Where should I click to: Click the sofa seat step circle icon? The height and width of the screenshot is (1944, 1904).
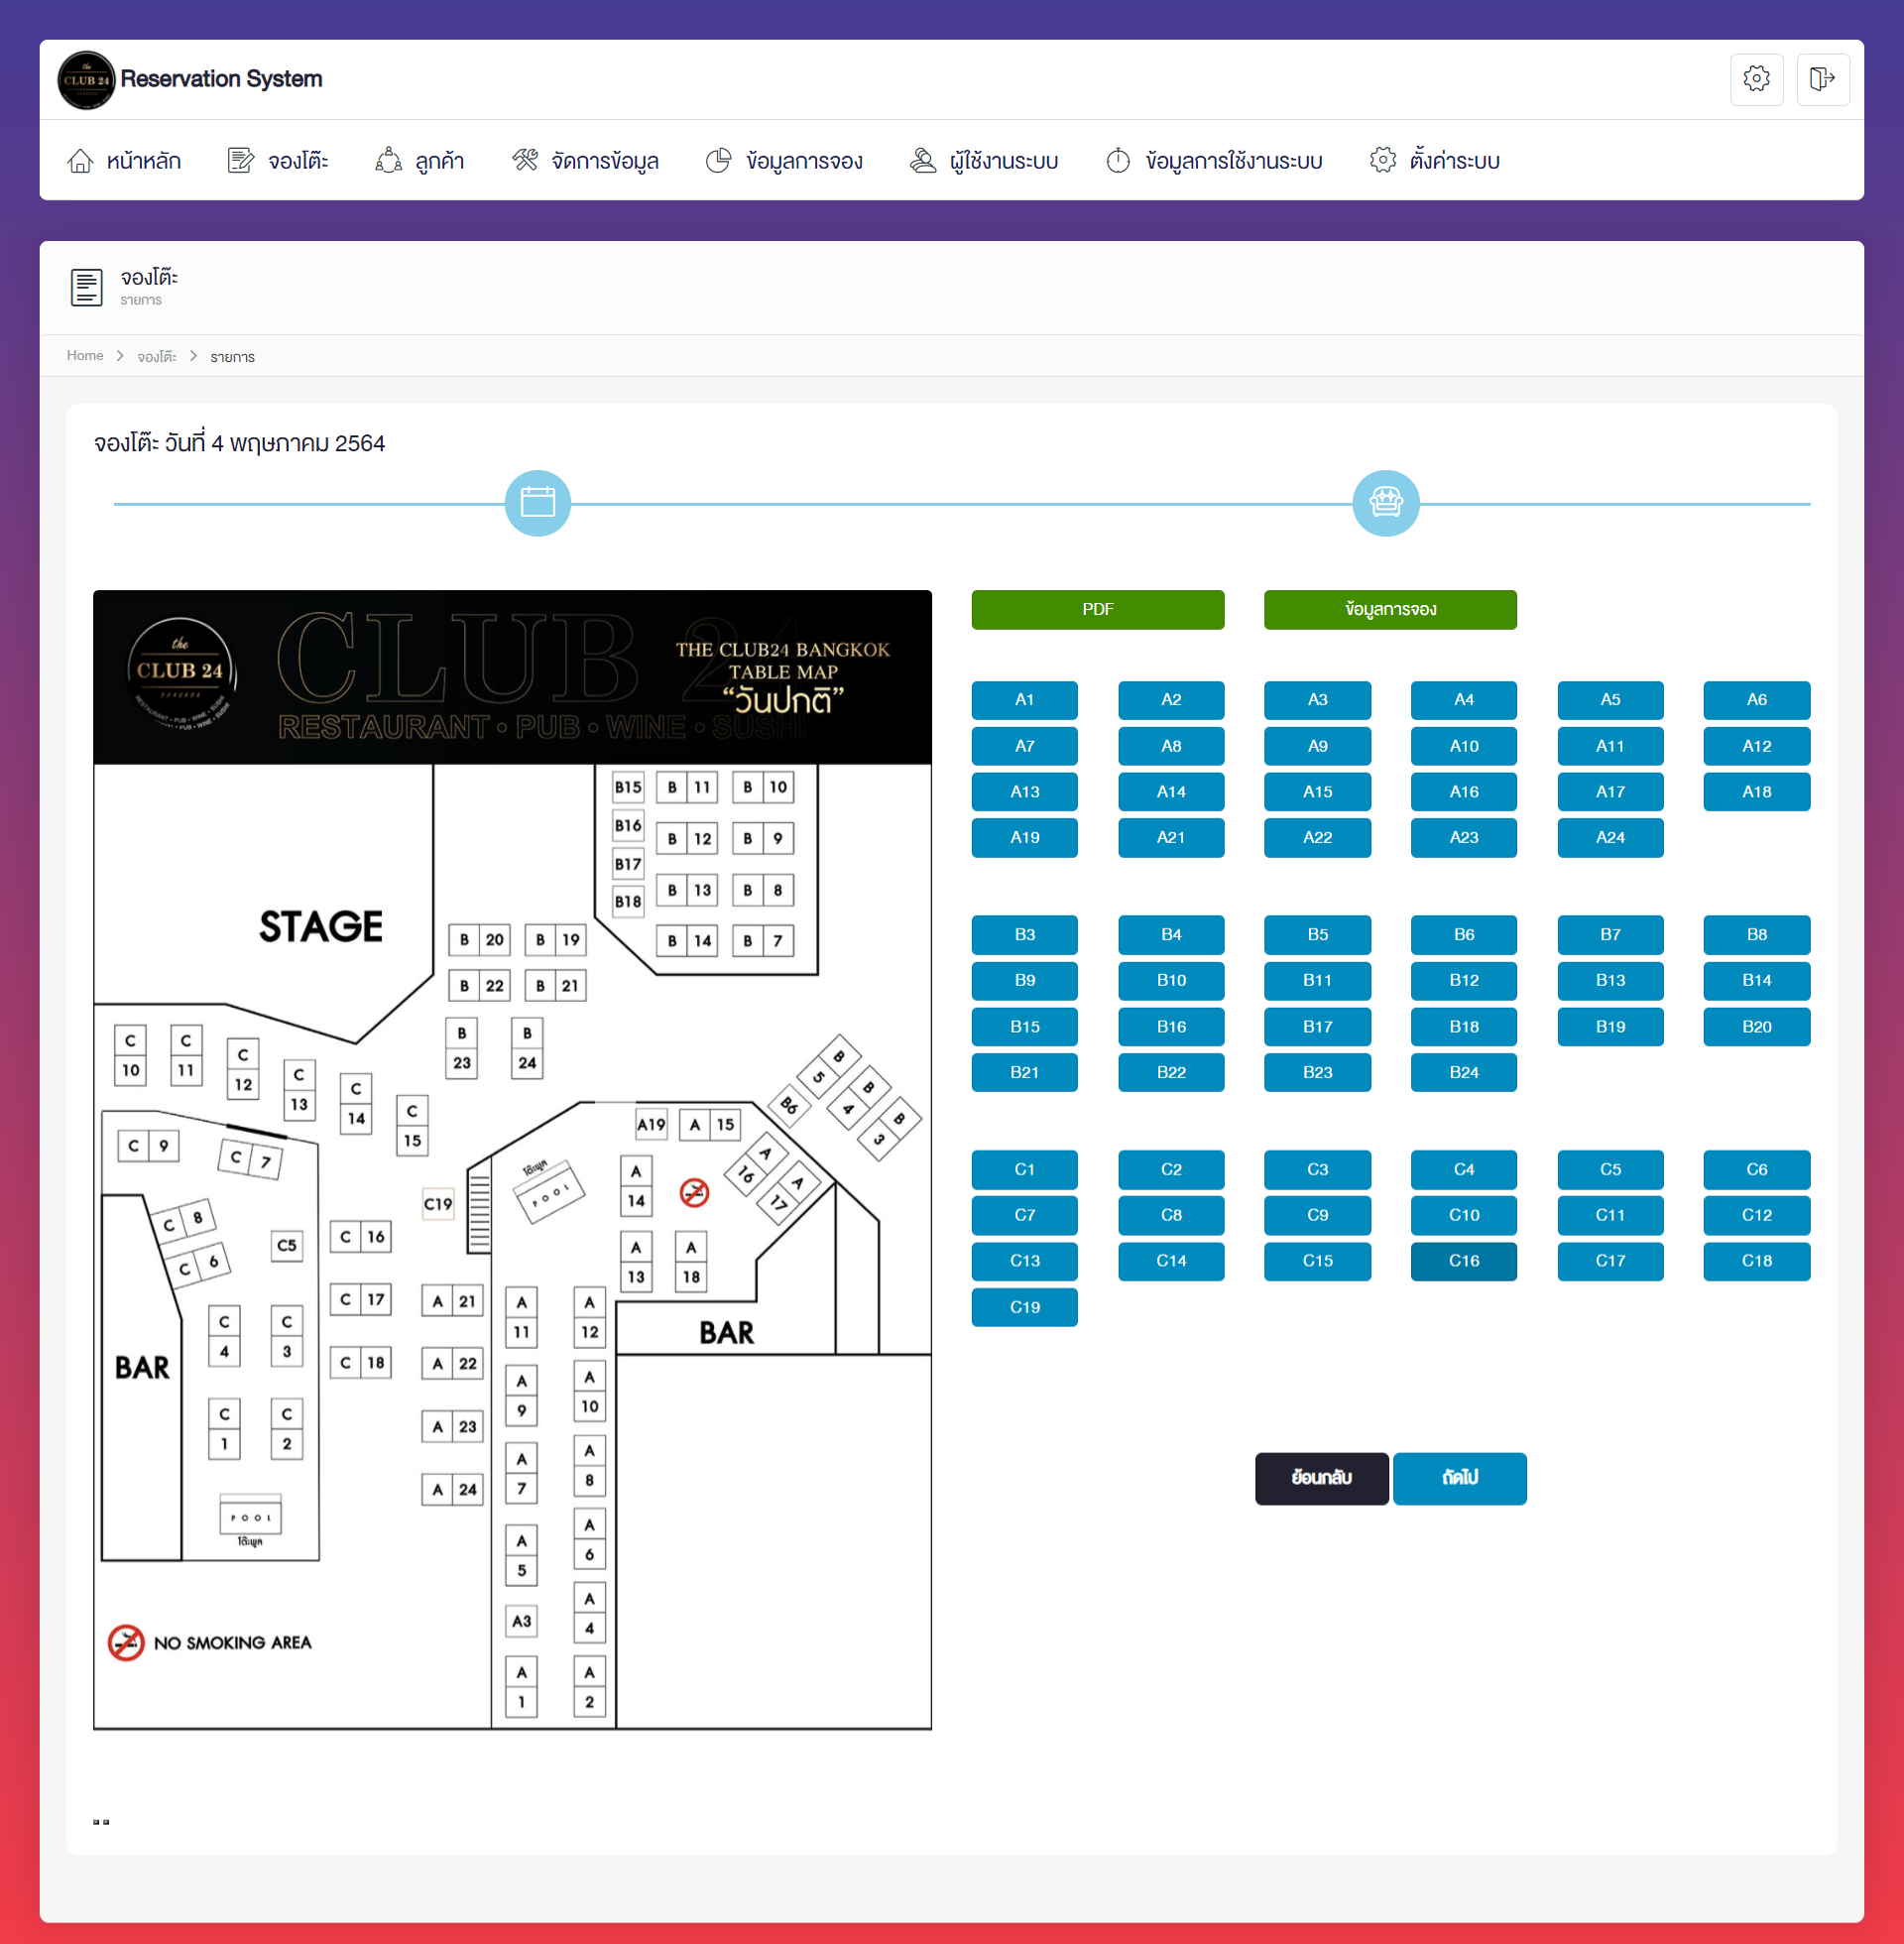pyautogui.click(x=1385, y=503)
